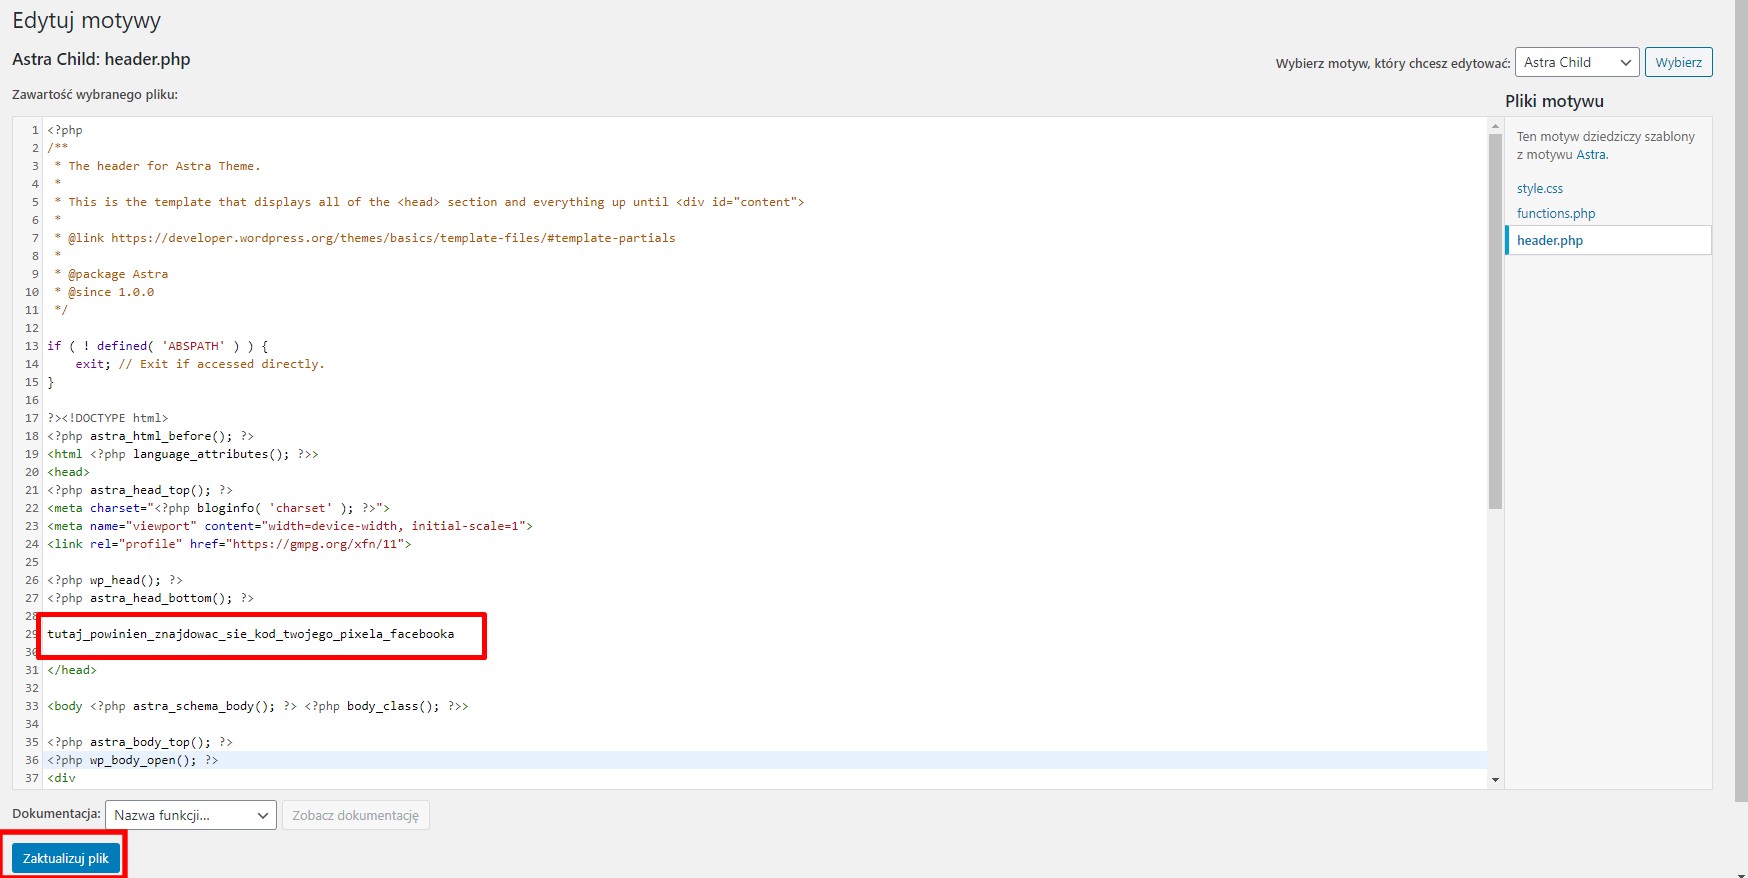Open the Nazwa funkcji documentation dropdown
The height and width of the screenshot is (878, 1748).
[191, 815]
